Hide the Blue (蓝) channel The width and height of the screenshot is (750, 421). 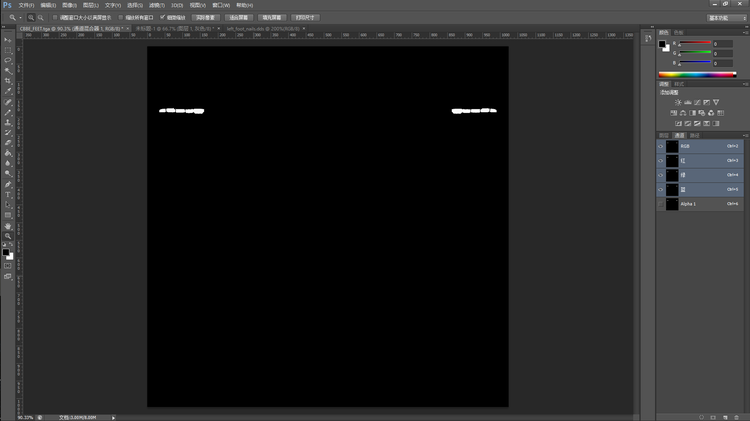click(661, 189)
